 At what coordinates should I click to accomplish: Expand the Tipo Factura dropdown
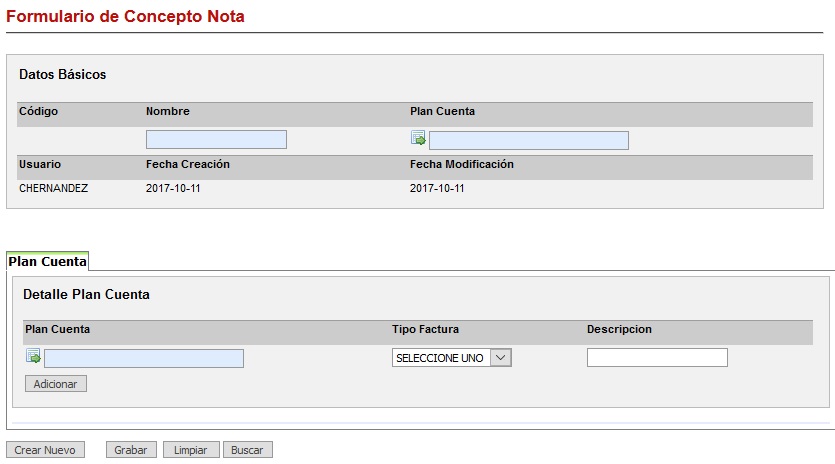[452, 358]
